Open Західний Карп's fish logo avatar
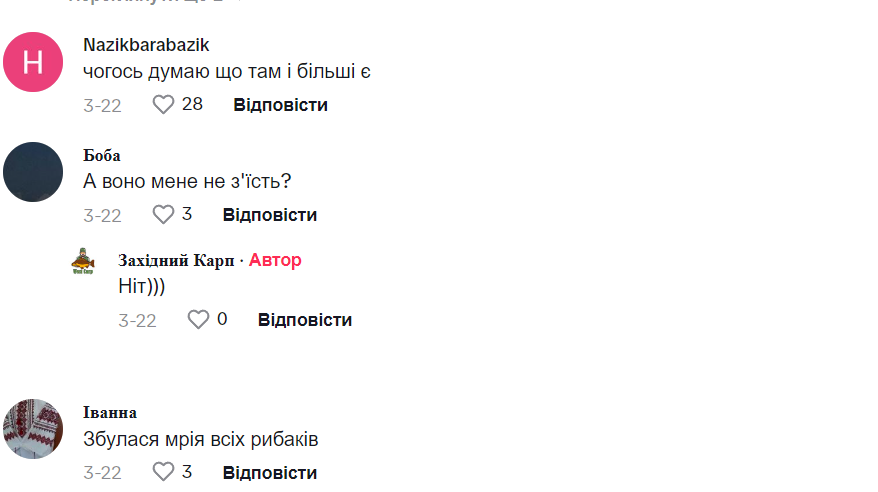878x492 pixels. click(83, 261)
